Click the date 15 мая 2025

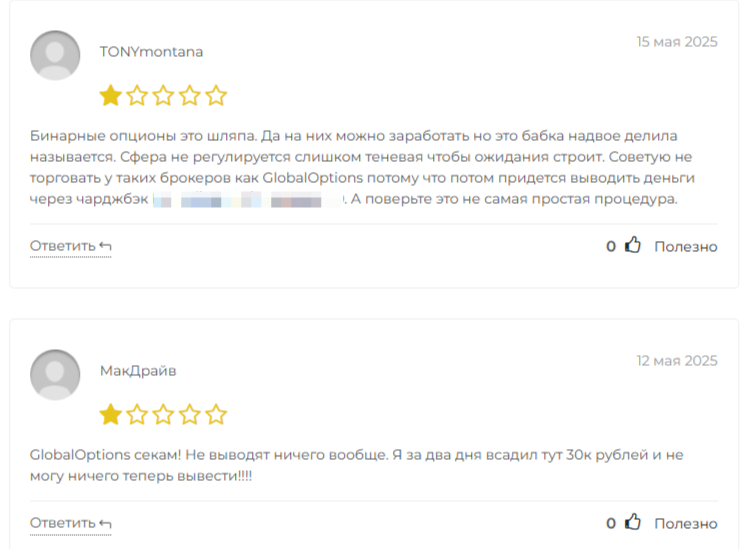(x=676, y=42)
